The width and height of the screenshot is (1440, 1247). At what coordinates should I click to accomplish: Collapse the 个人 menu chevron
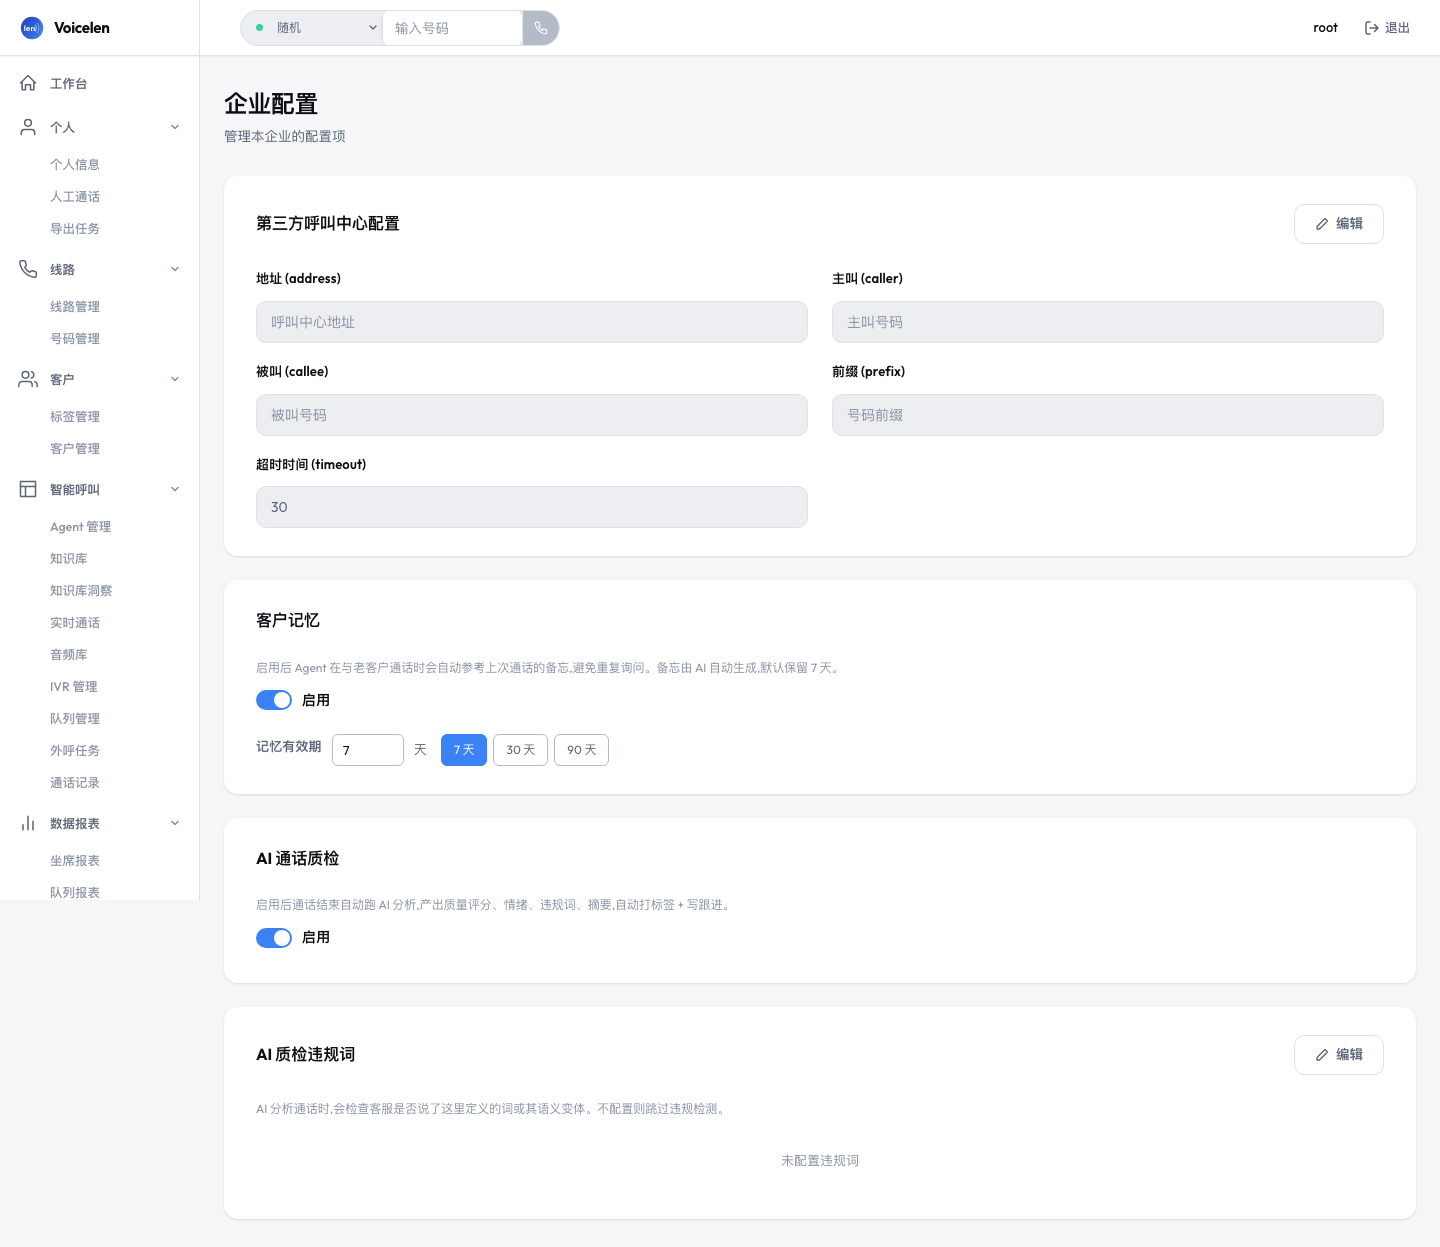(175, 127)
